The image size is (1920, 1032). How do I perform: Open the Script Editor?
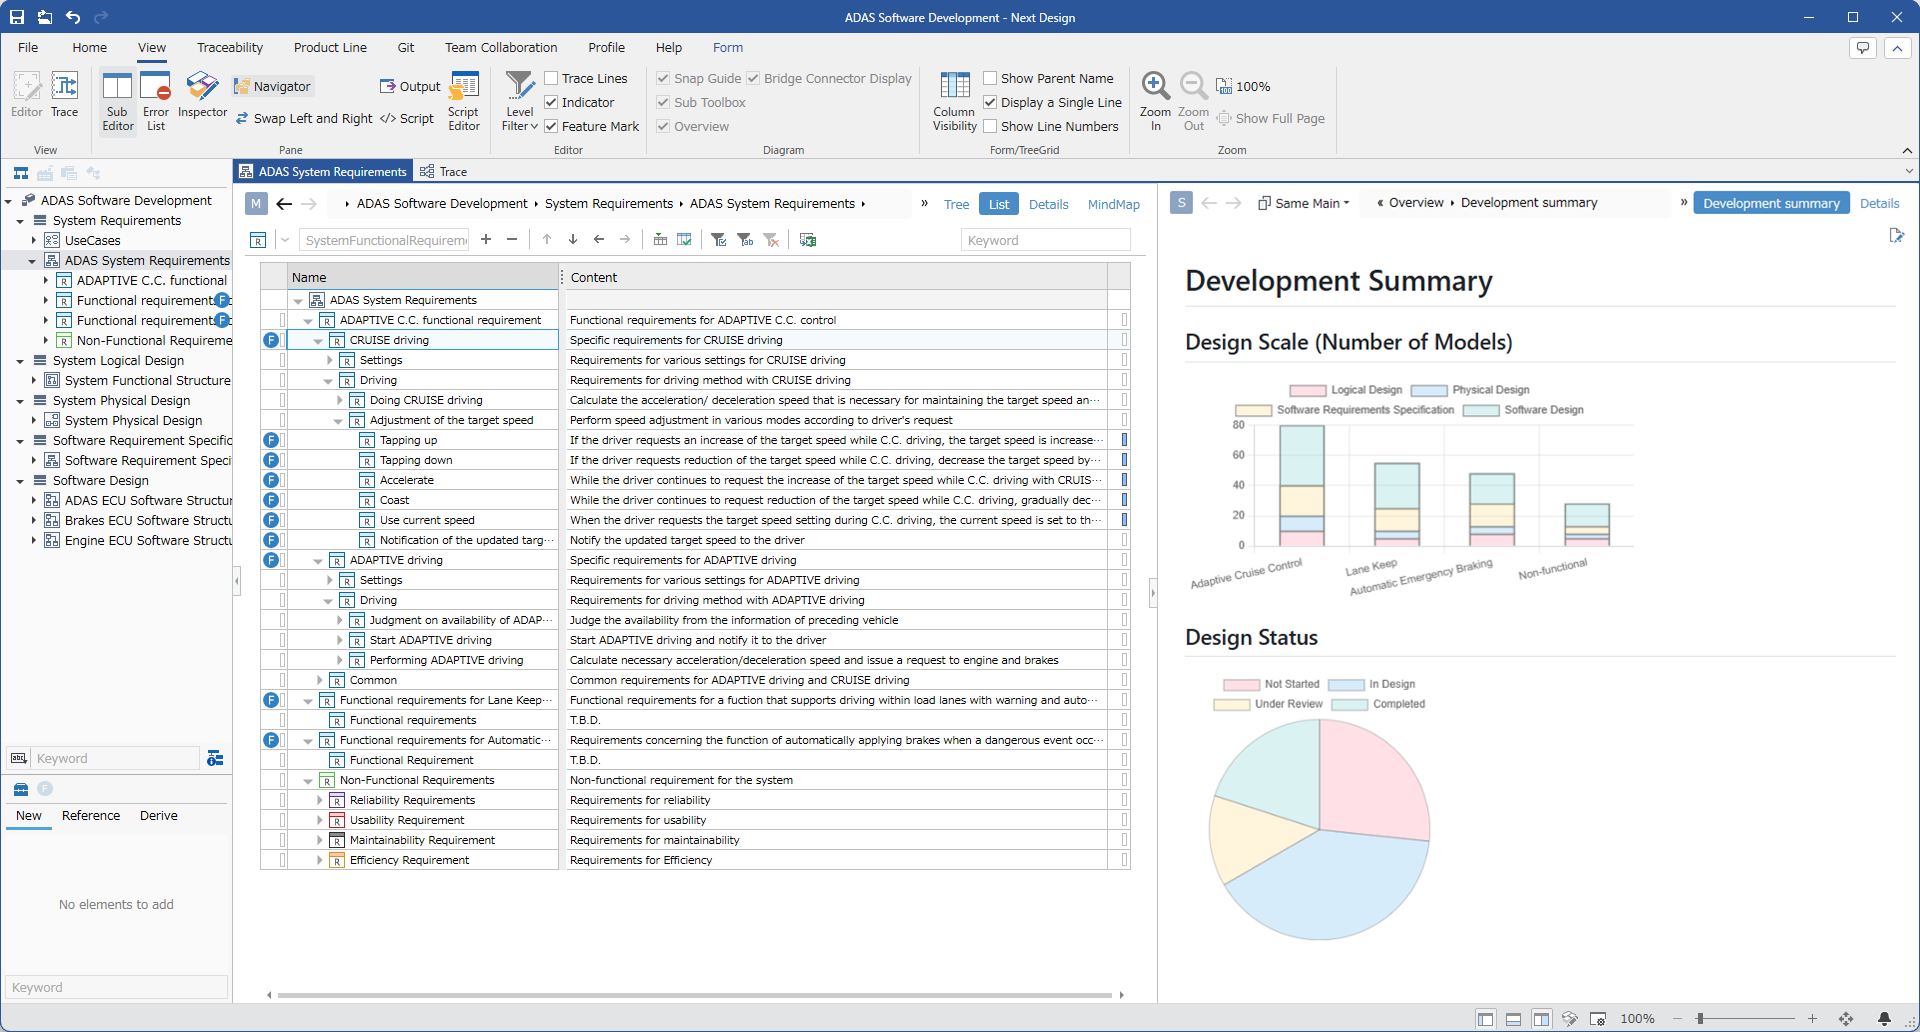[x=464, y=100]
